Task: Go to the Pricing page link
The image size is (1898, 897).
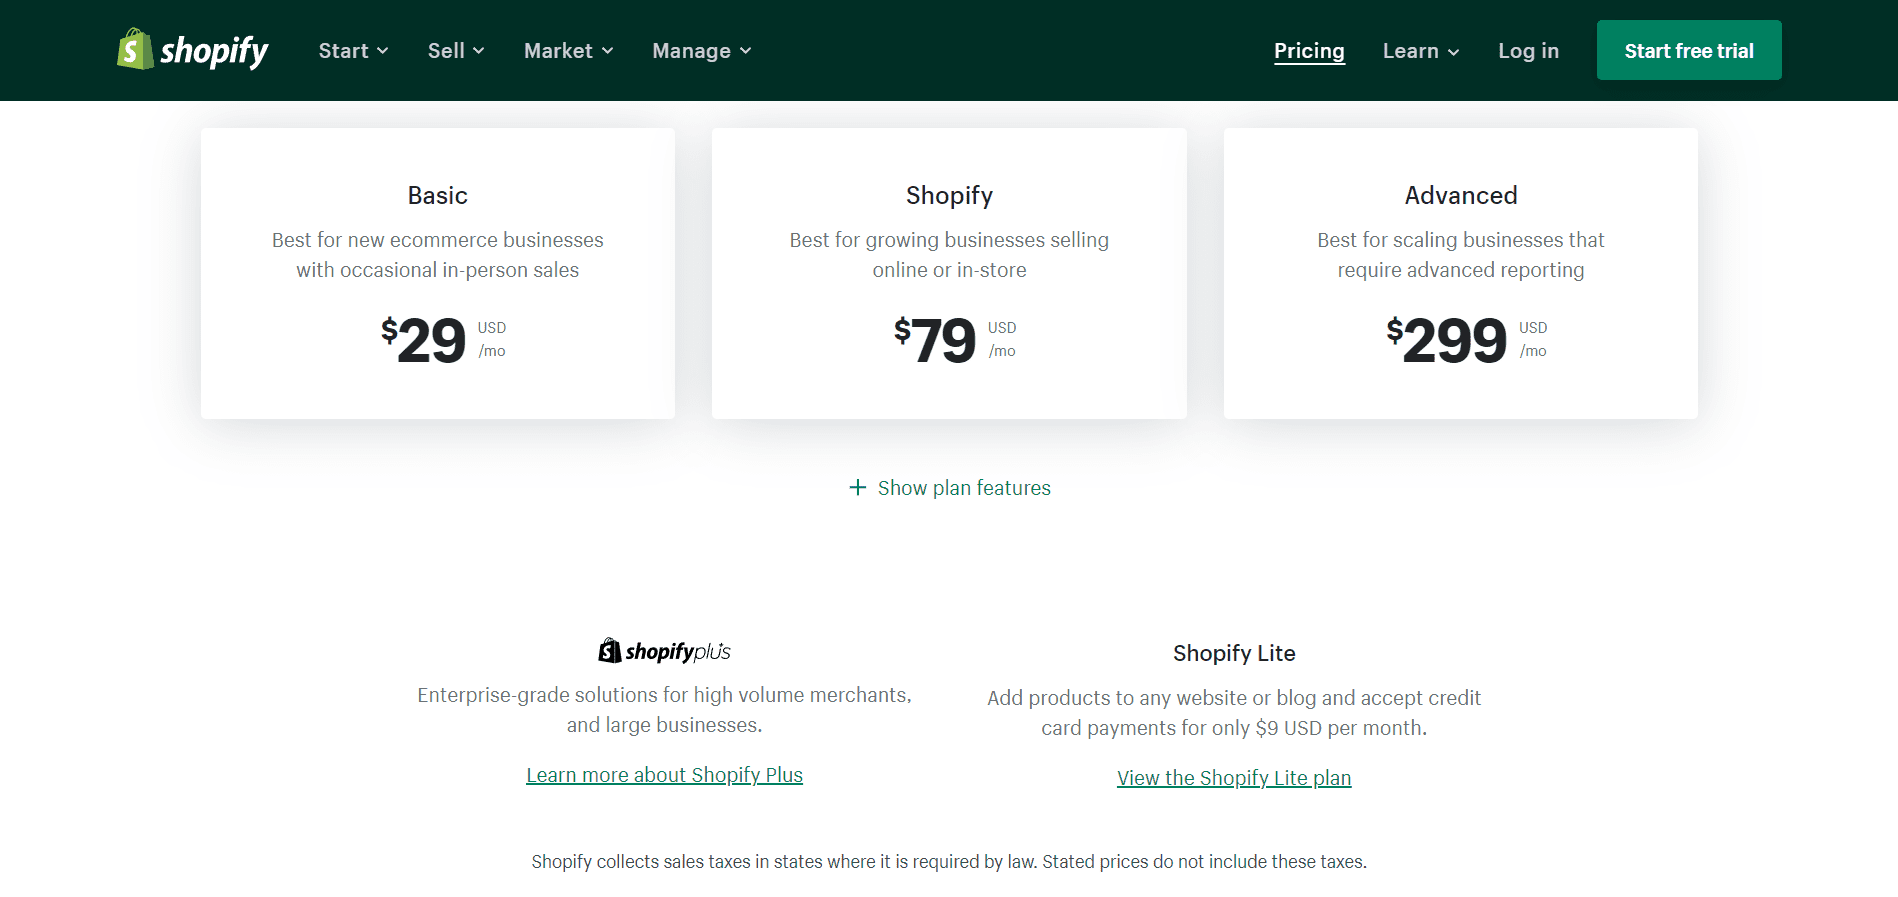Action: tap(1308, 51)
